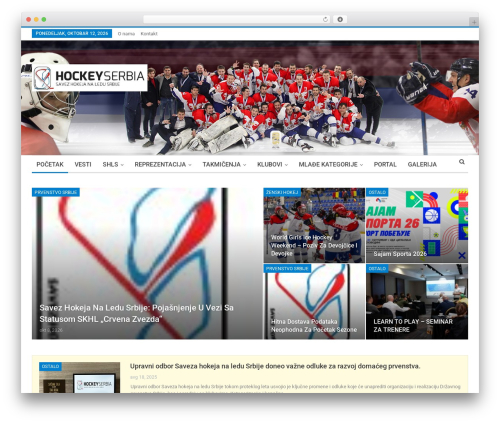Click the Upravni odbor article thumbnail image
Image resolution: width=500 pixels, height=423 pixels.
point(79,378)
